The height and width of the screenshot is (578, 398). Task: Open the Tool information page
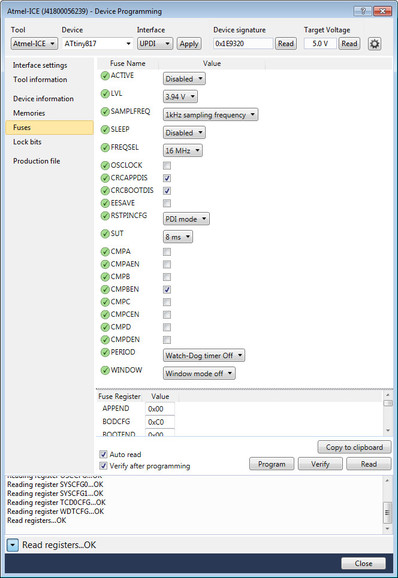coord(40,80)
